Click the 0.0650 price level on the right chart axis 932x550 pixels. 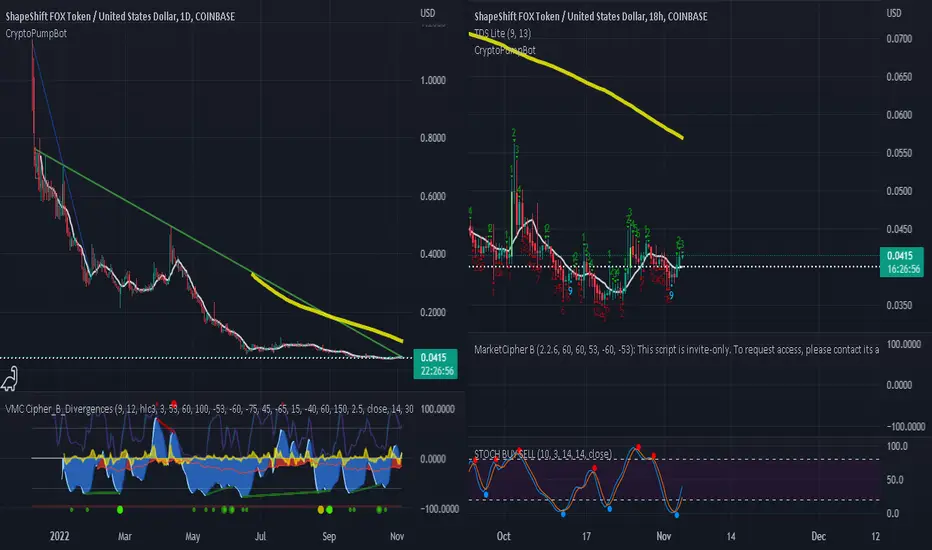tap(899, 77)
